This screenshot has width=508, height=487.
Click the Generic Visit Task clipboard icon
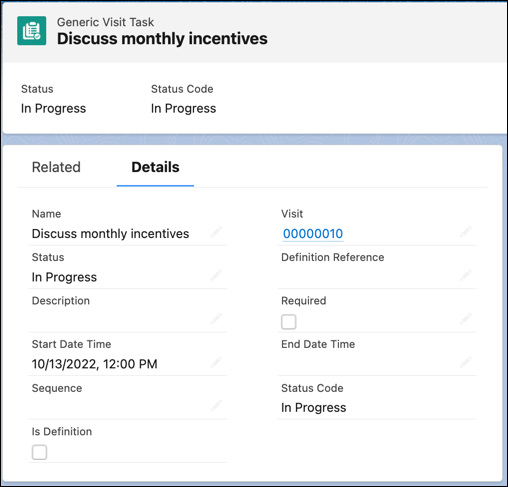point(32,31)
